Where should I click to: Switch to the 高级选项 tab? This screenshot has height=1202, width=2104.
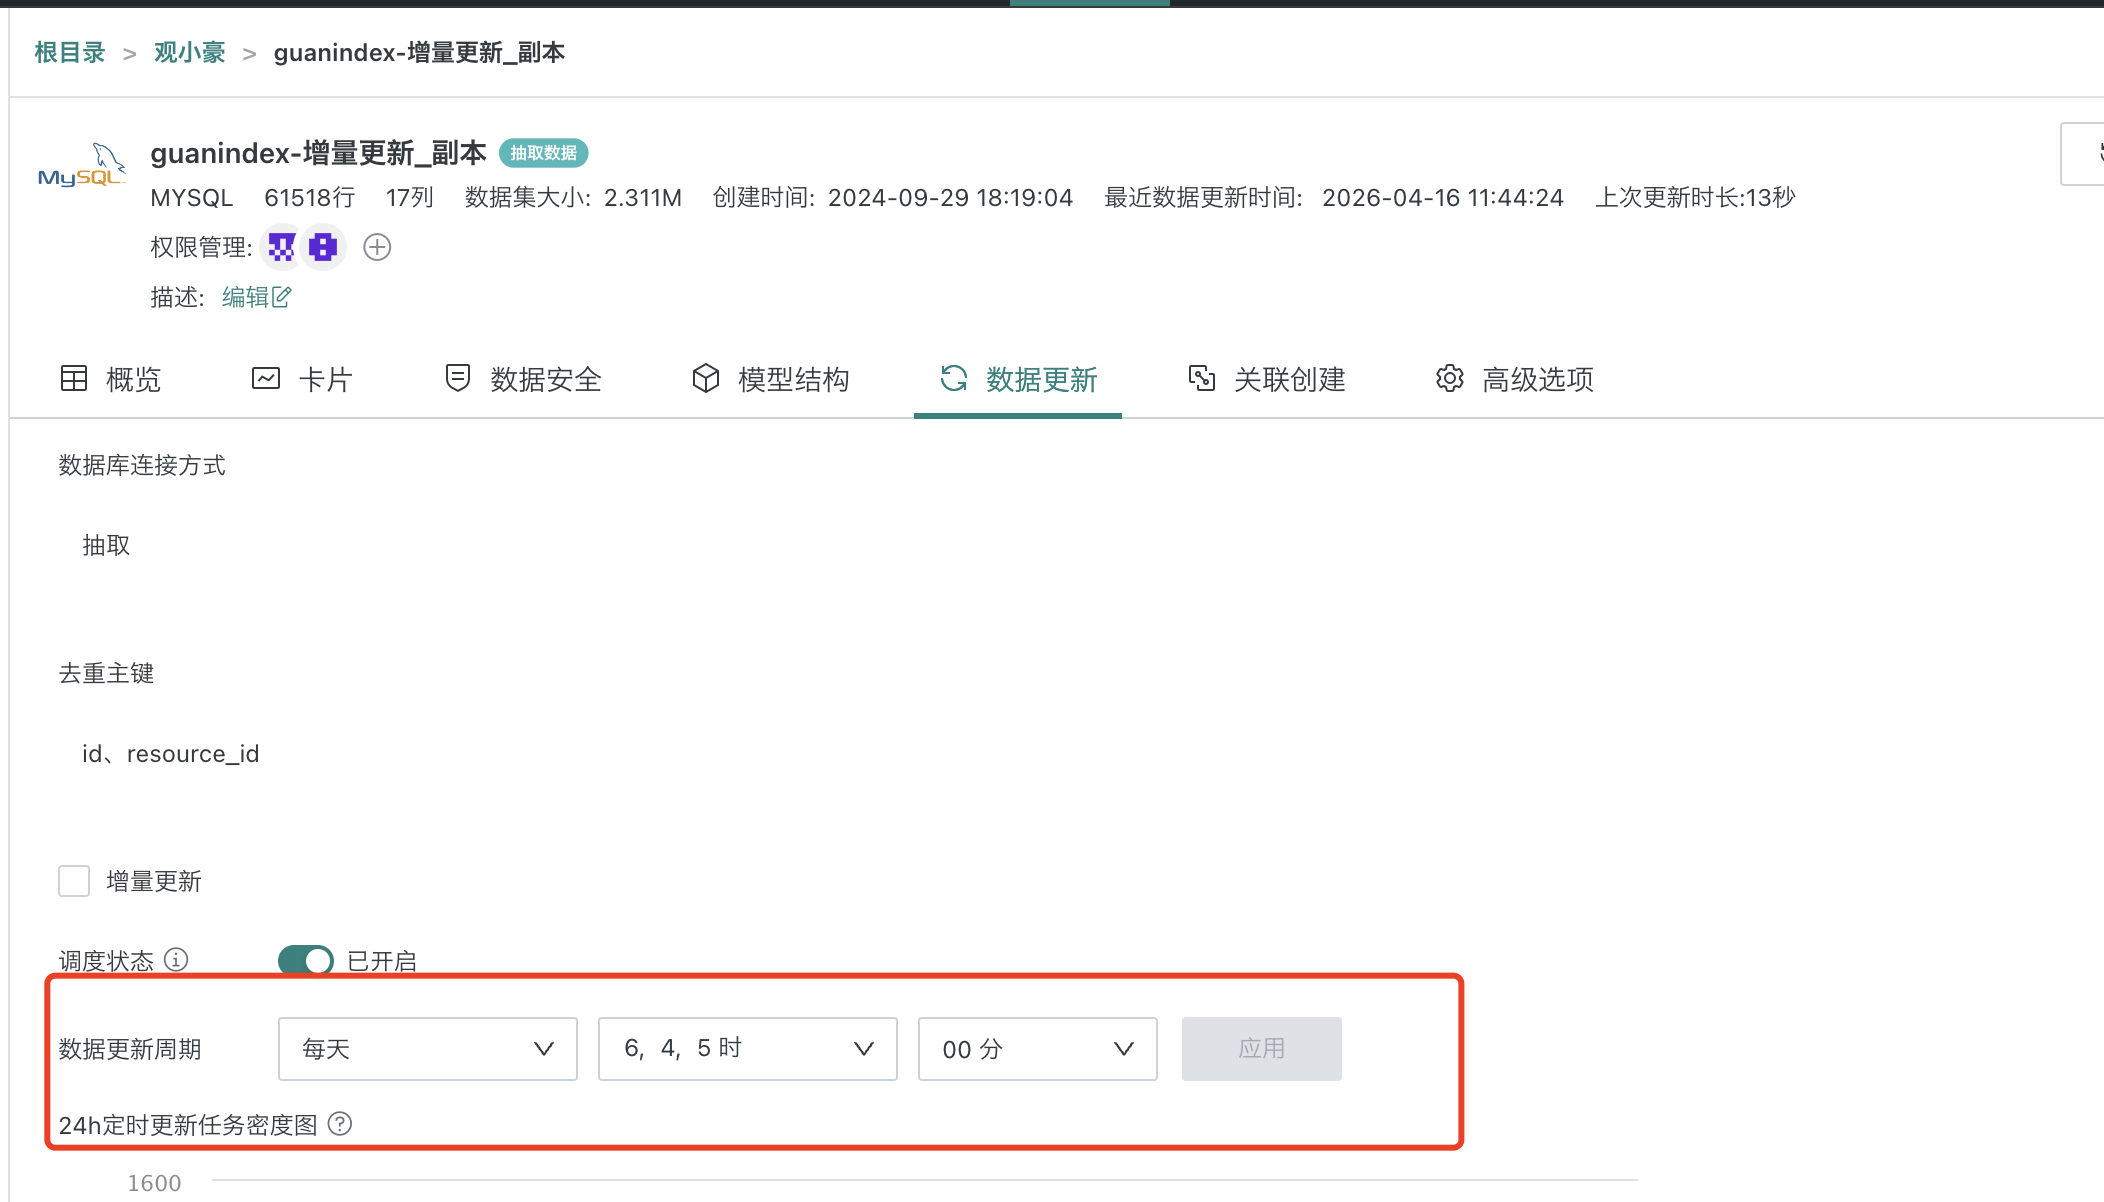point(1537,379)
